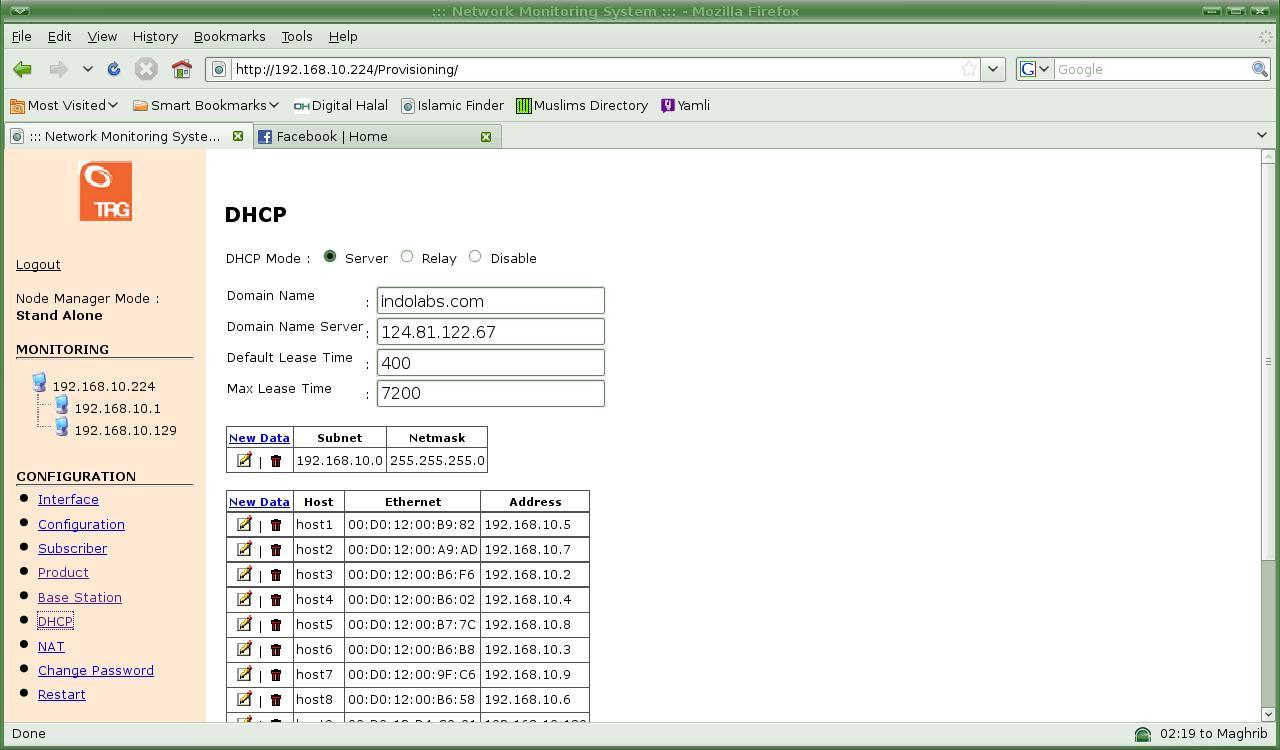The image size is (1280, 750).
Task: Open the URL bar history dropdown
Action: pos(992,69)
